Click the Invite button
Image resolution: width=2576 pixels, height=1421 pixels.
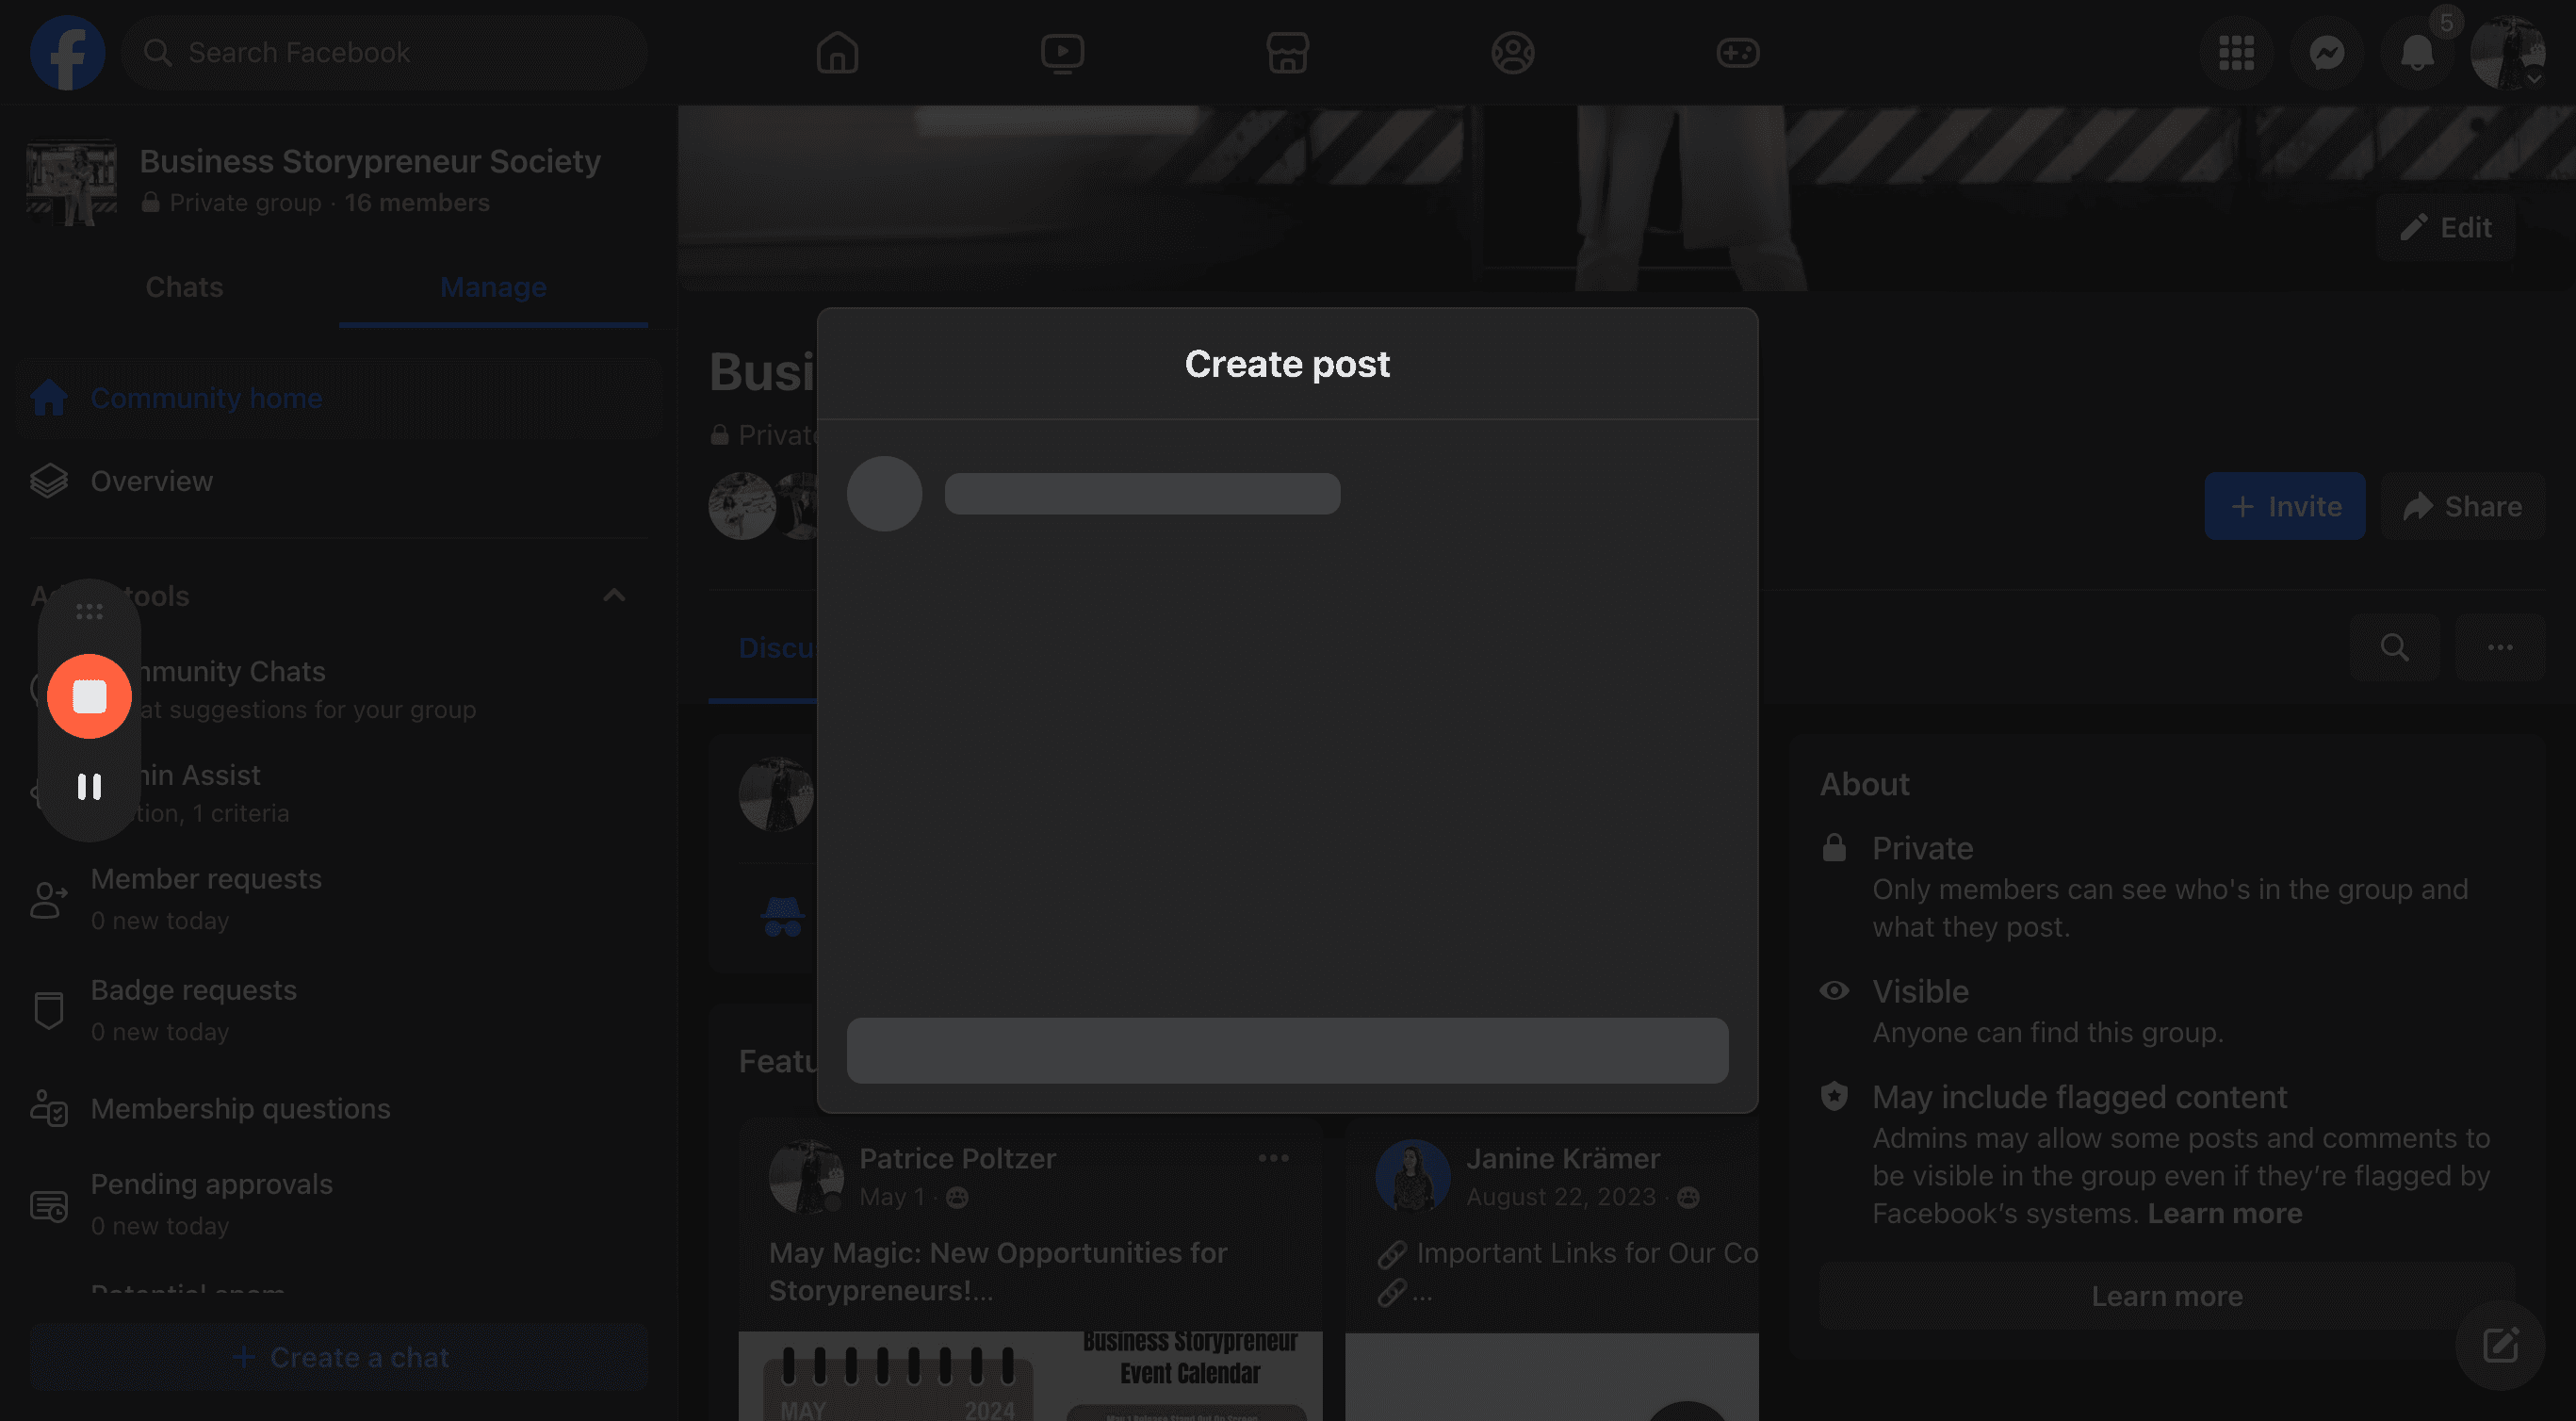[2285, 506]
